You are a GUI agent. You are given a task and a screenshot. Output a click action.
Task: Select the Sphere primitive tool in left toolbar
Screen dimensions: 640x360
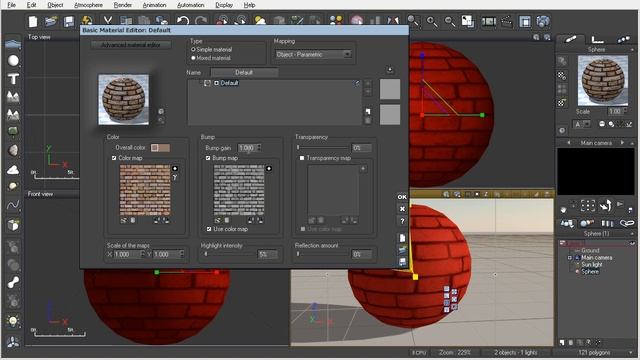click(x=13, y=61)
